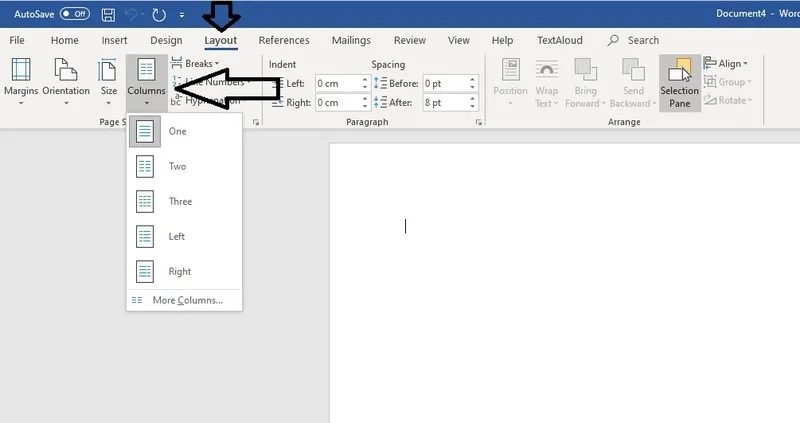Open the Selection Pane
The height and width of the screenshot is (423, 800).
coord(680,83)
